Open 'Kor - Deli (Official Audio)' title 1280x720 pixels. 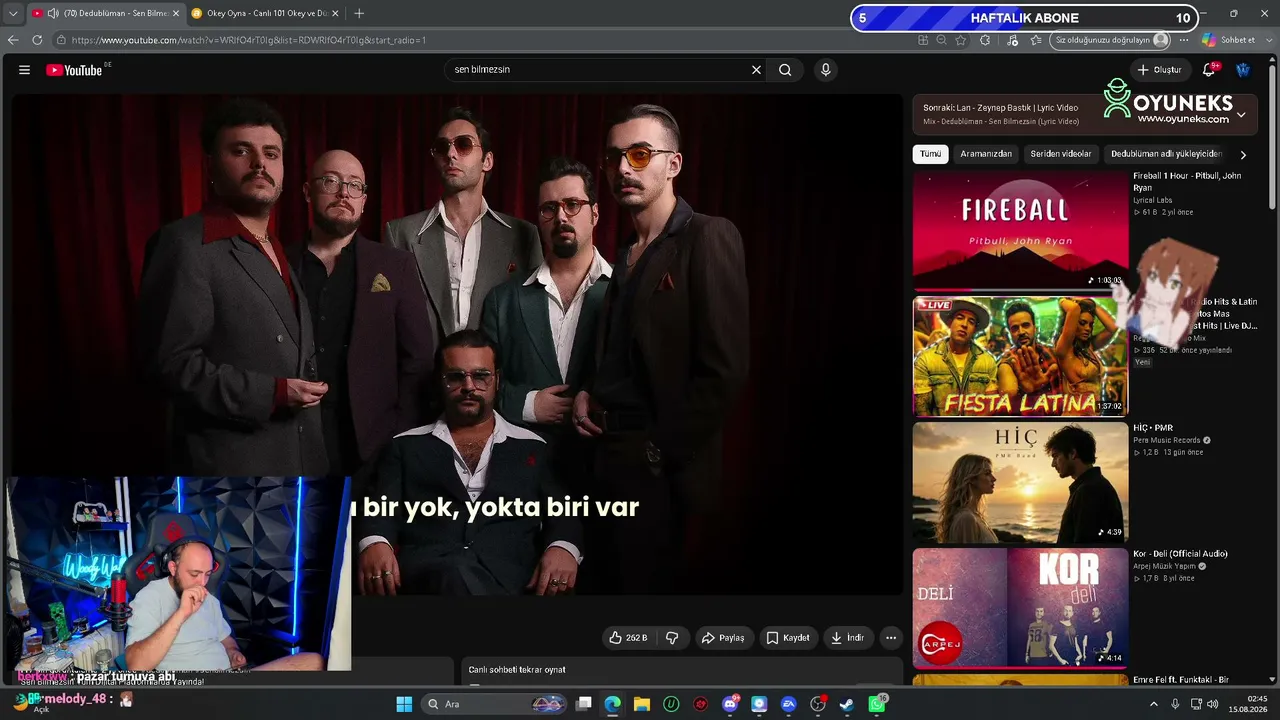[x=1180, y=554]
